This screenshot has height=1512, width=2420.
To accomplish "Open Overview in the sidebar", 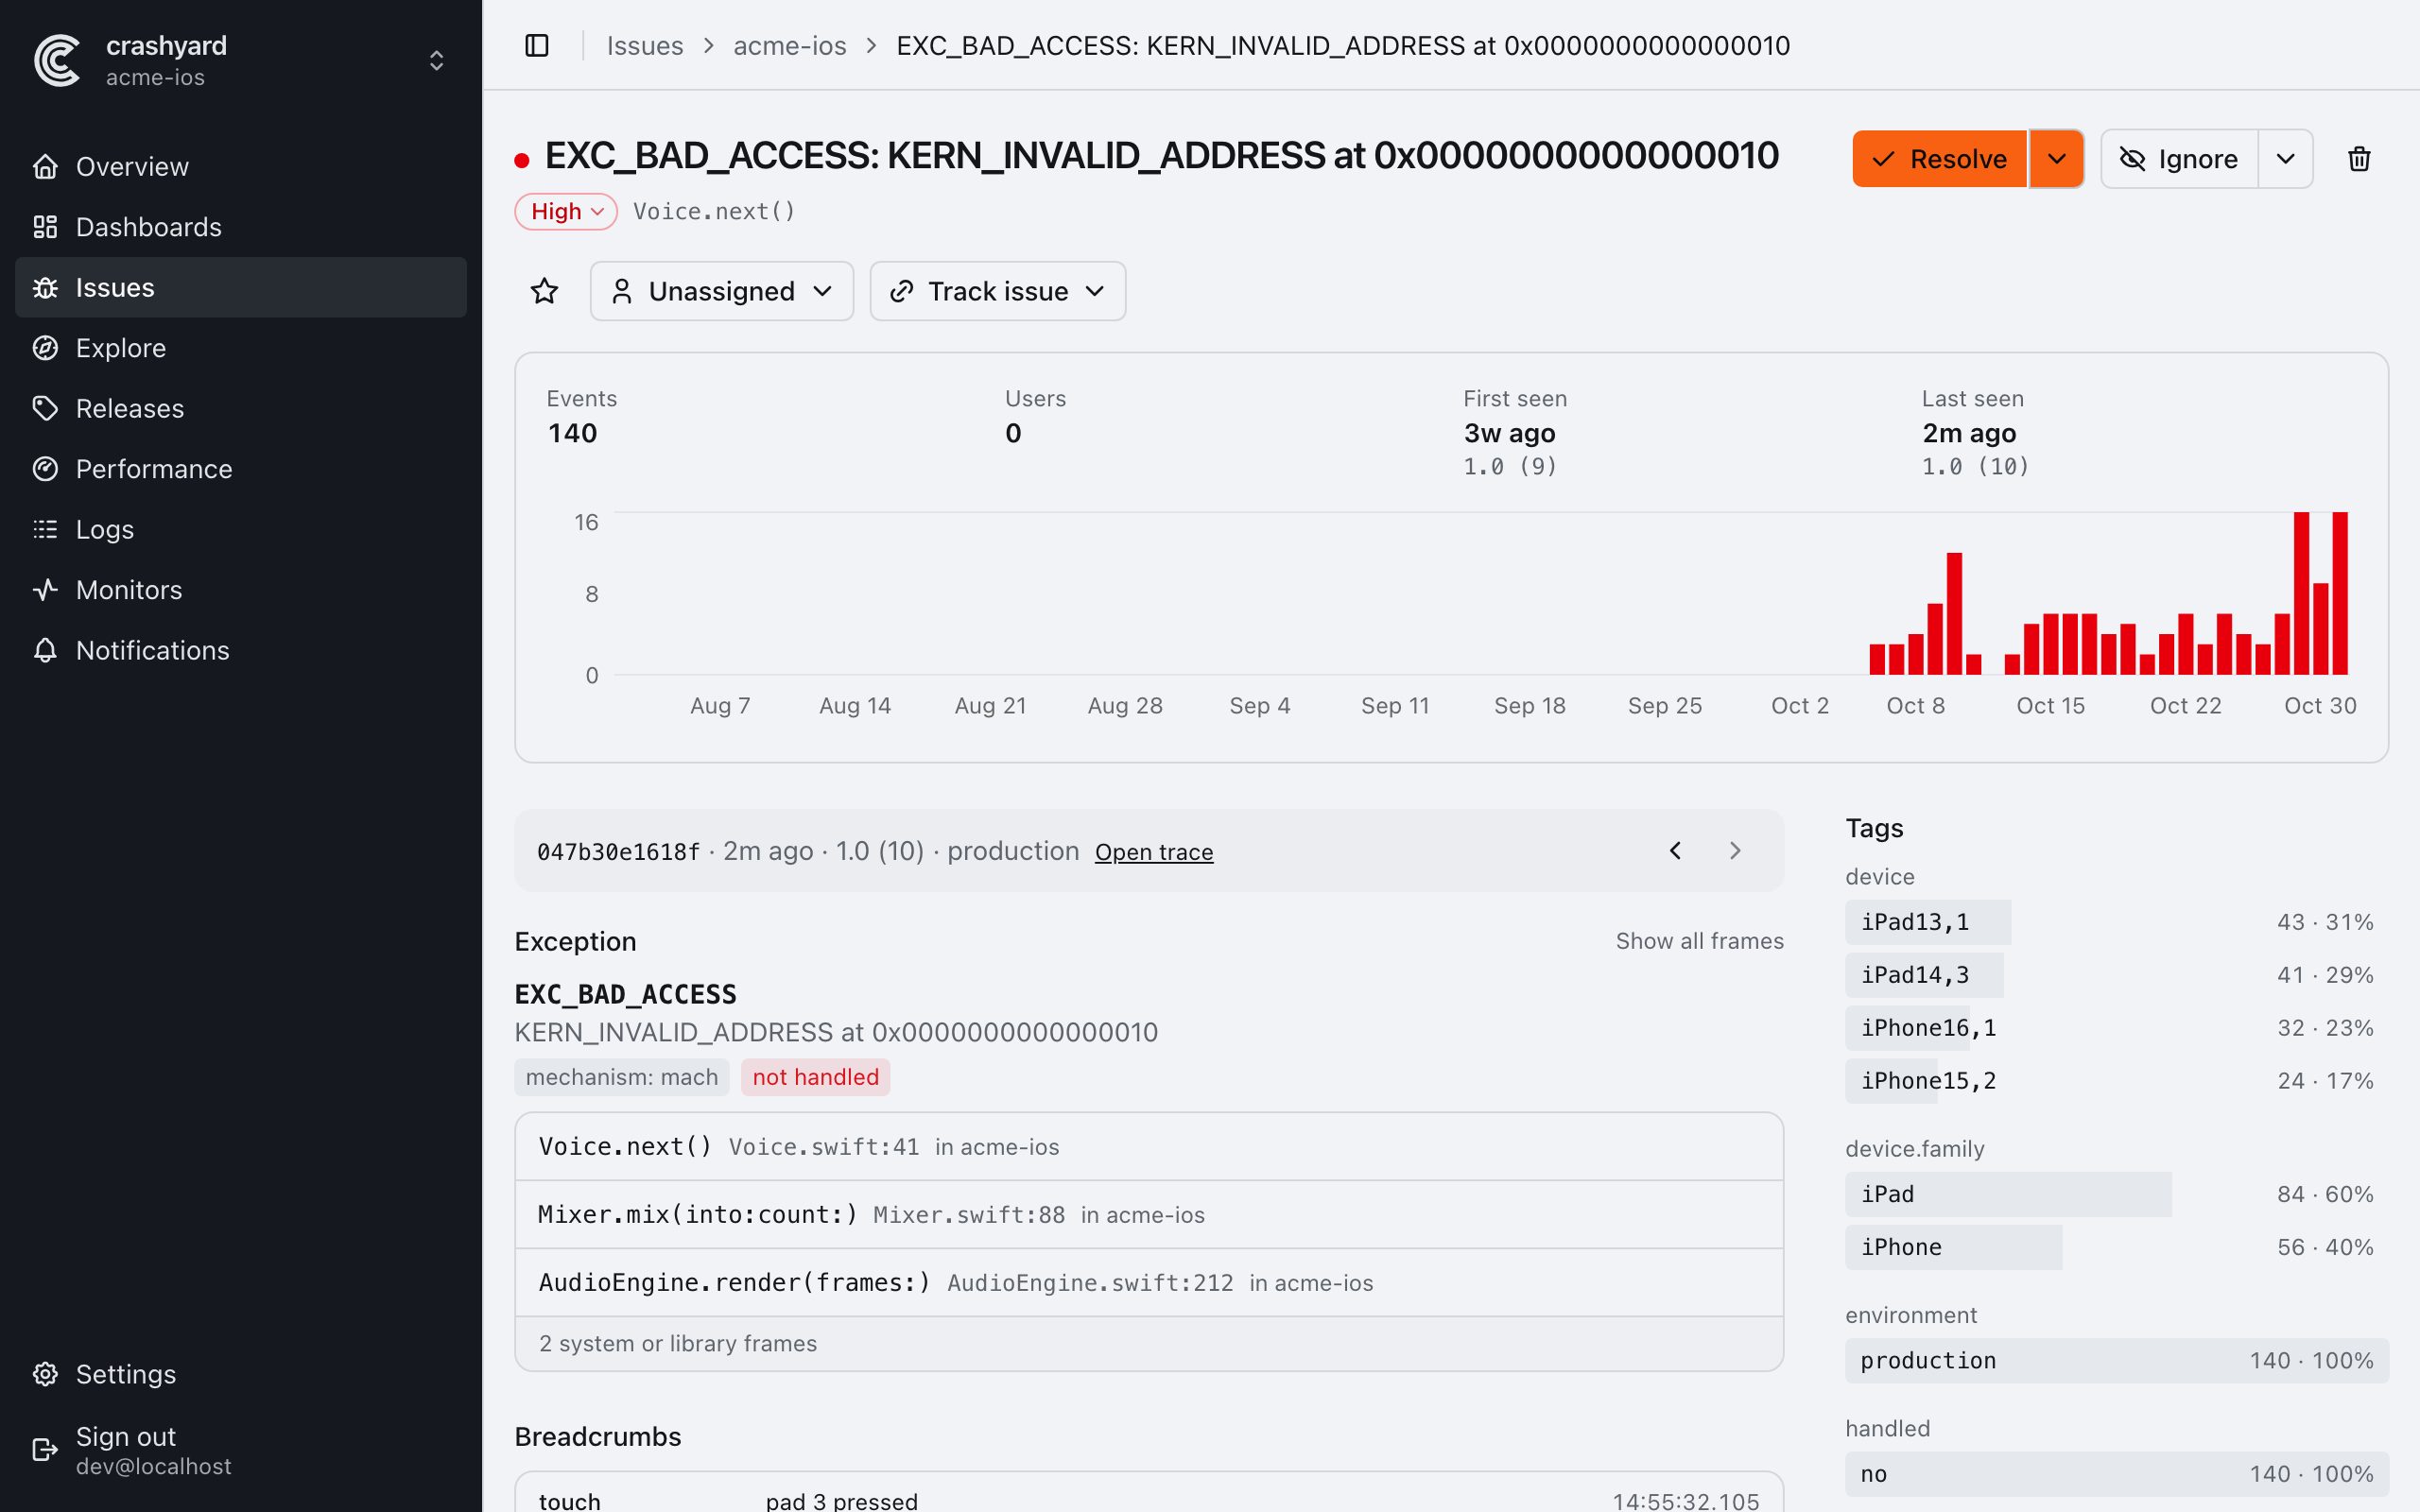I will (x=240, y=166).
